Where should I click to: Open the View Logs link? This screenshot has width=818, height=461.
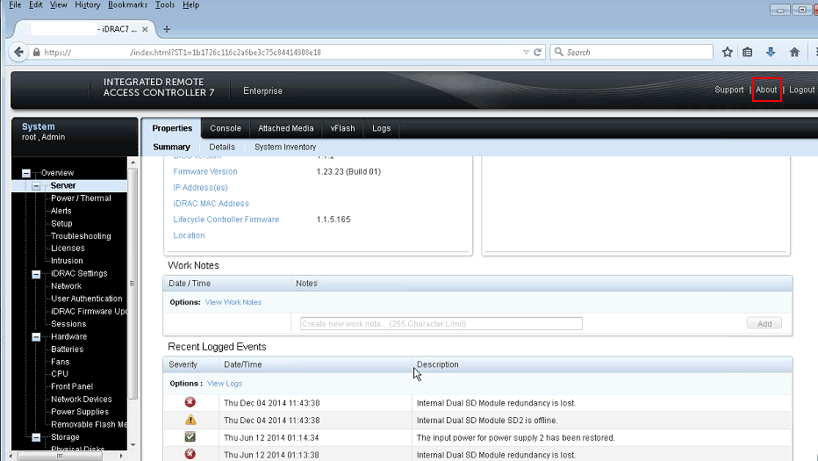pos(224,383)
